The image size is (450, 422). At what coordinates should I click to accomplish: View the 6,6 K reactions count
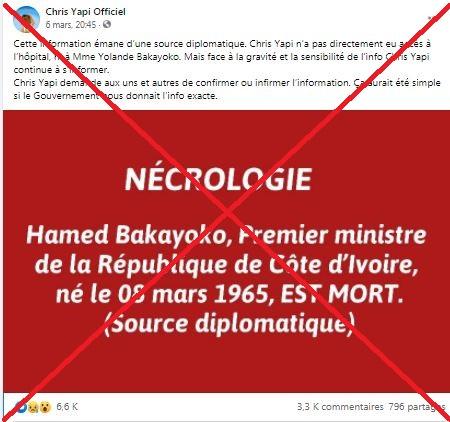[x=67, y=407]
